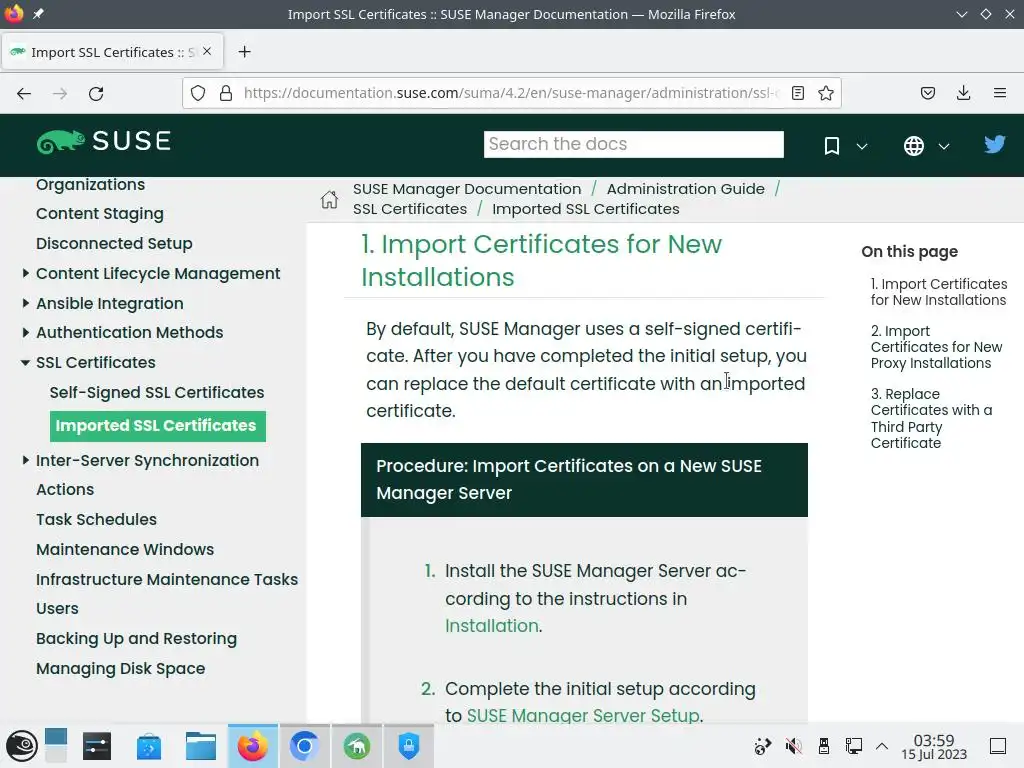Switch to Firefox in taskbar

(253, 746)
